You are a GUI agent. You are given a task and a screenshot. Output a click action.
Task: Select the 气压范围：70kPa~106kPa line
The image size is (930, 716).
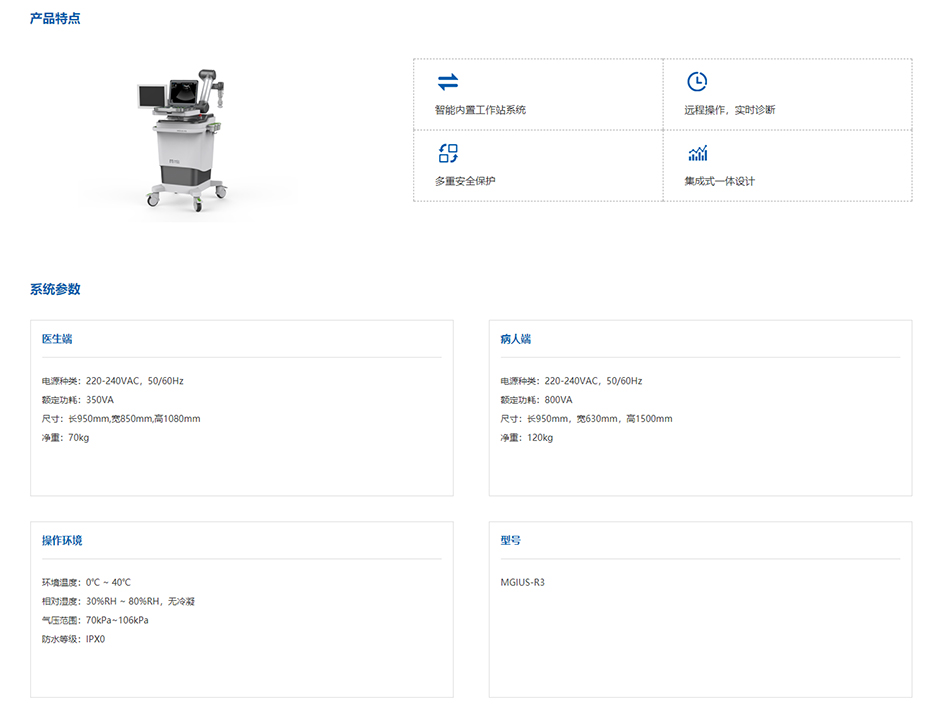(x=95, y=620)
